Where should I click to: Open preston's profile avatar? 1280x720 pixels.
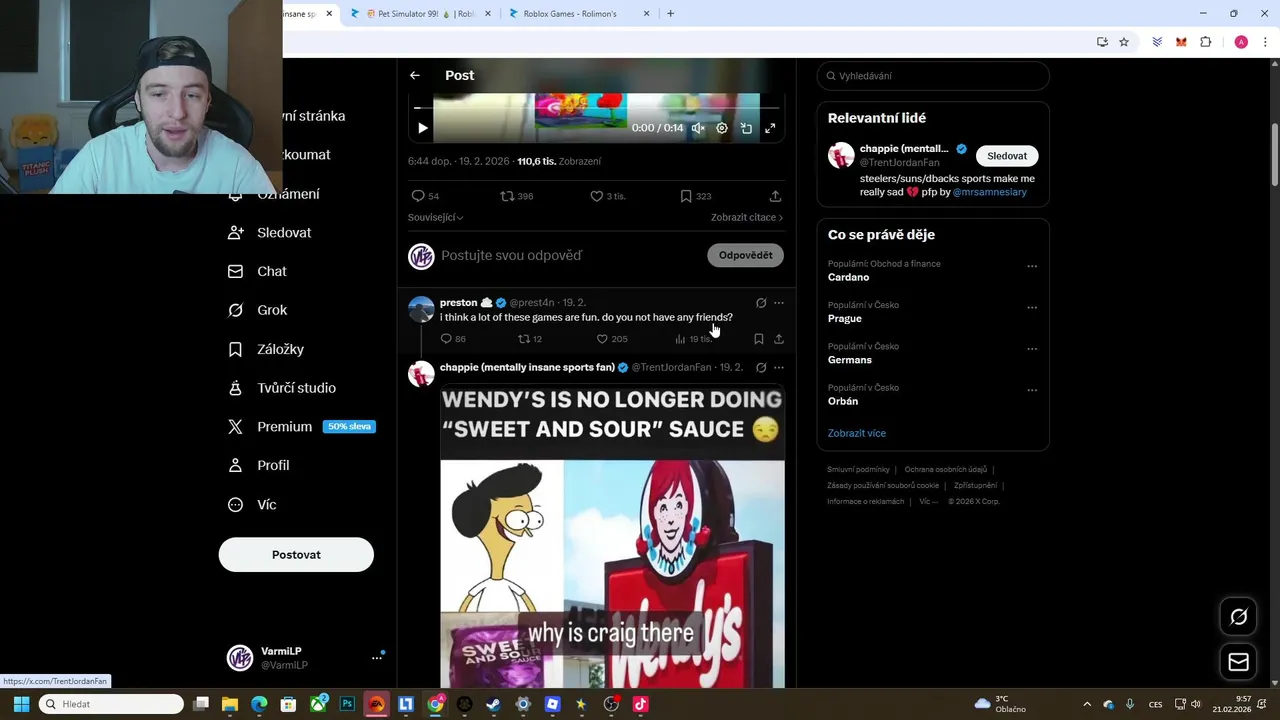point(421,309)
